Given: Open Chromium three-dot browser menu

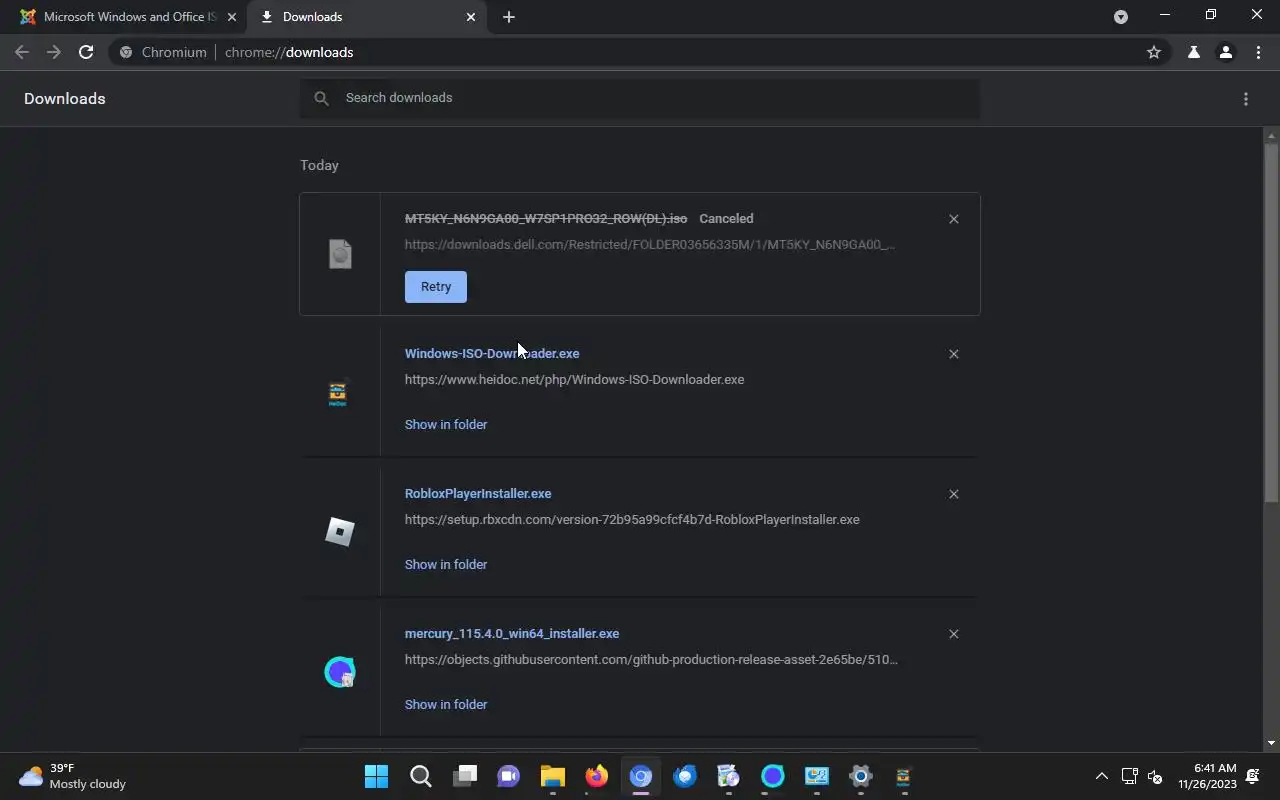Looking at the screenshot, I should click(1258, 52).
